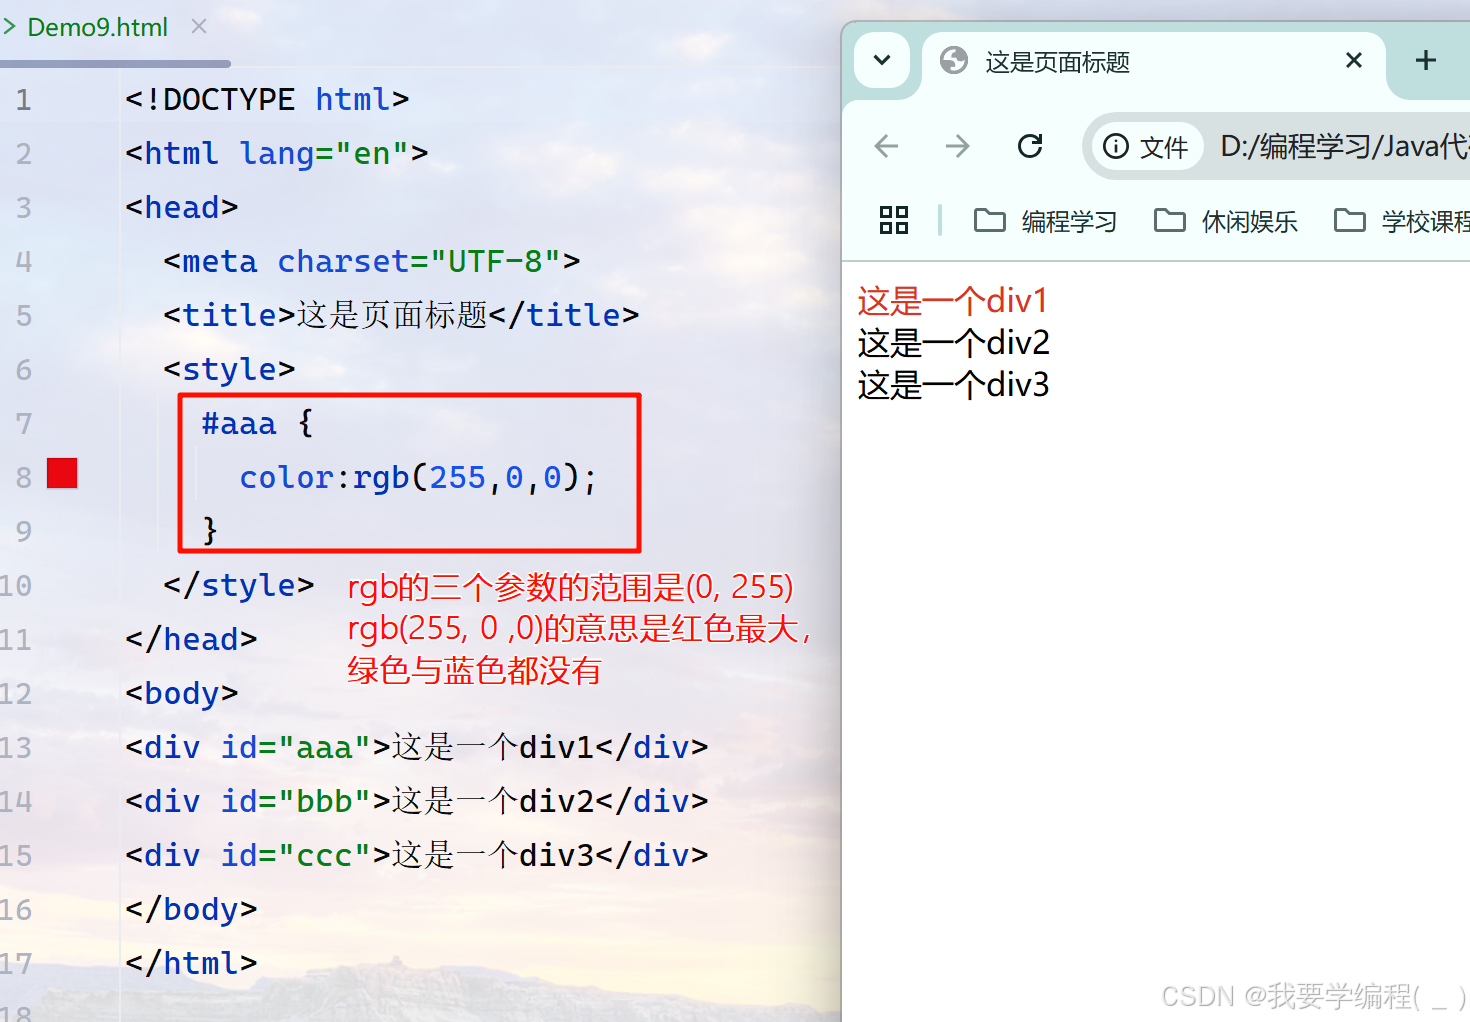Click the <title> tag line in editor
1470x1022 pixels.
click(401, 316)
